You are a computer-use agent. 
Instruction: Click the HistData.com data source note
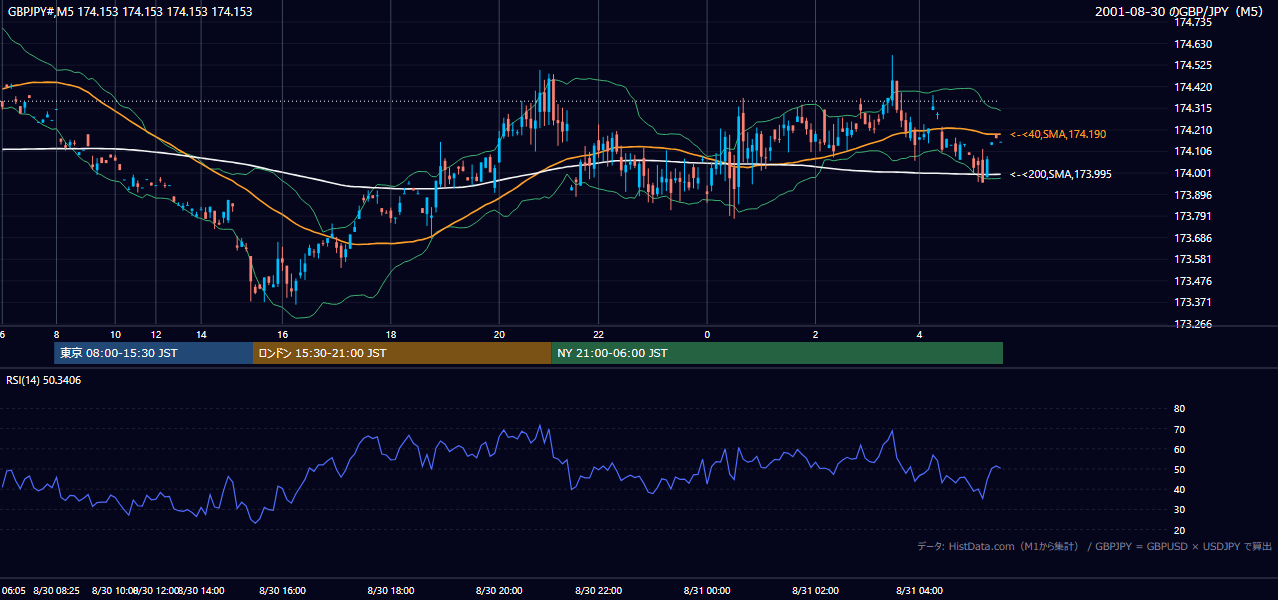pos(1095,546)
